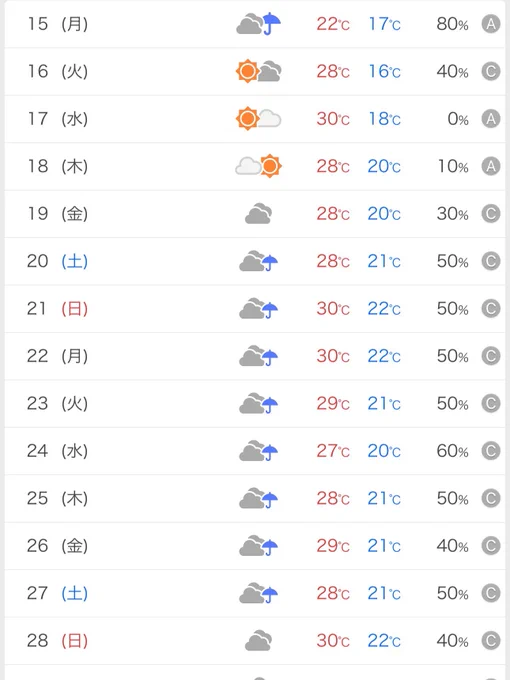Screen dimensions: 510x680
Task: Open the 23 (火) forecast entry
Action: coord(255,404)
